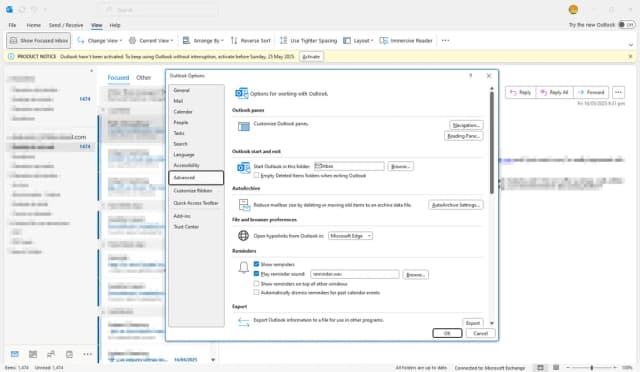Open Add-ins options page
Viewport: 640px width, 372px height.
(x=196, y=216)
